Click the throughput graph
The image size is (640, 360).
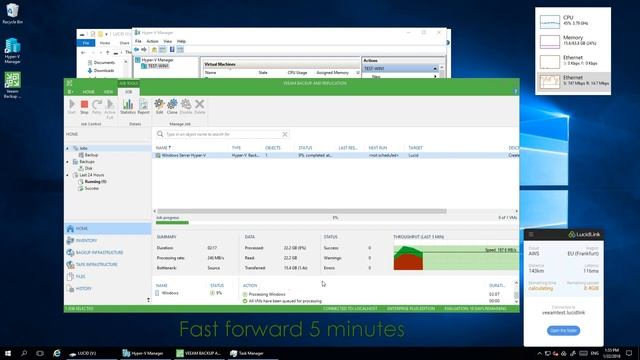pos(456,258)
